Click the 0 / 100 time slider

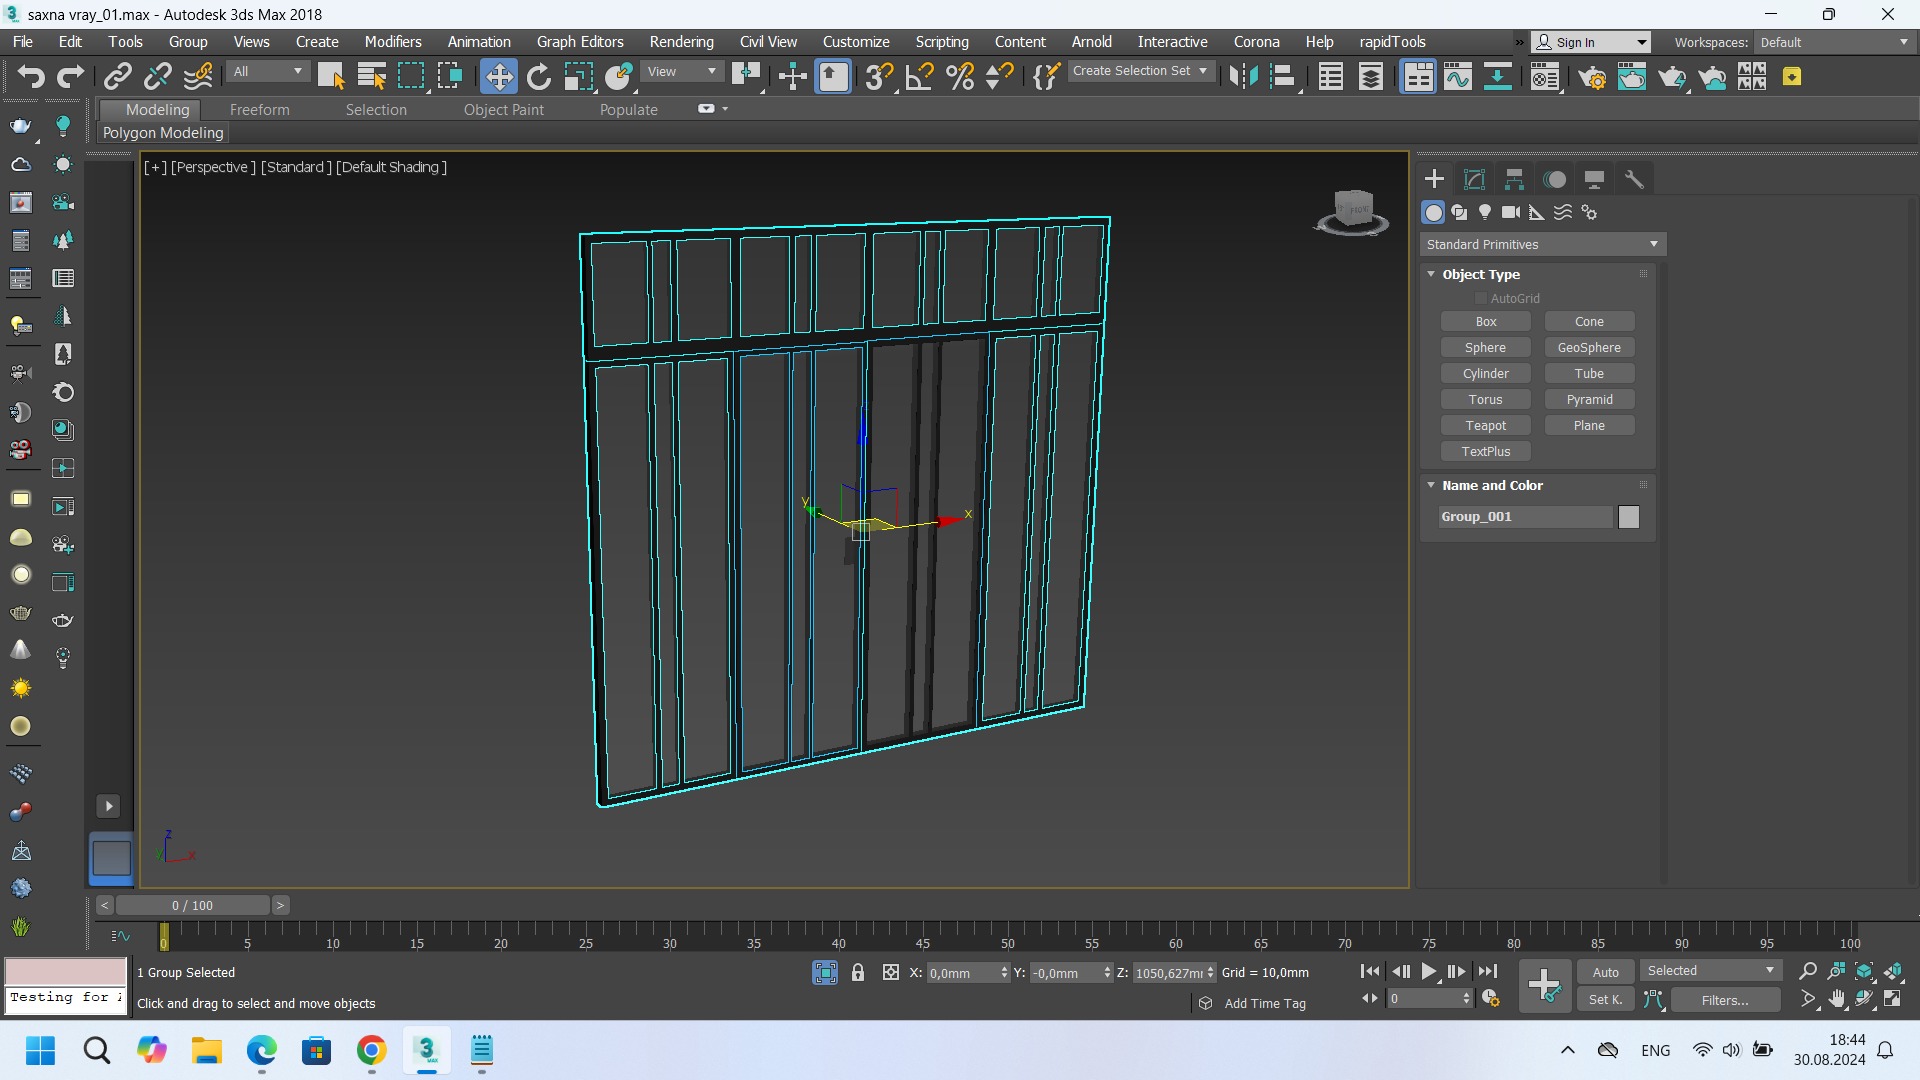point(192,905)
